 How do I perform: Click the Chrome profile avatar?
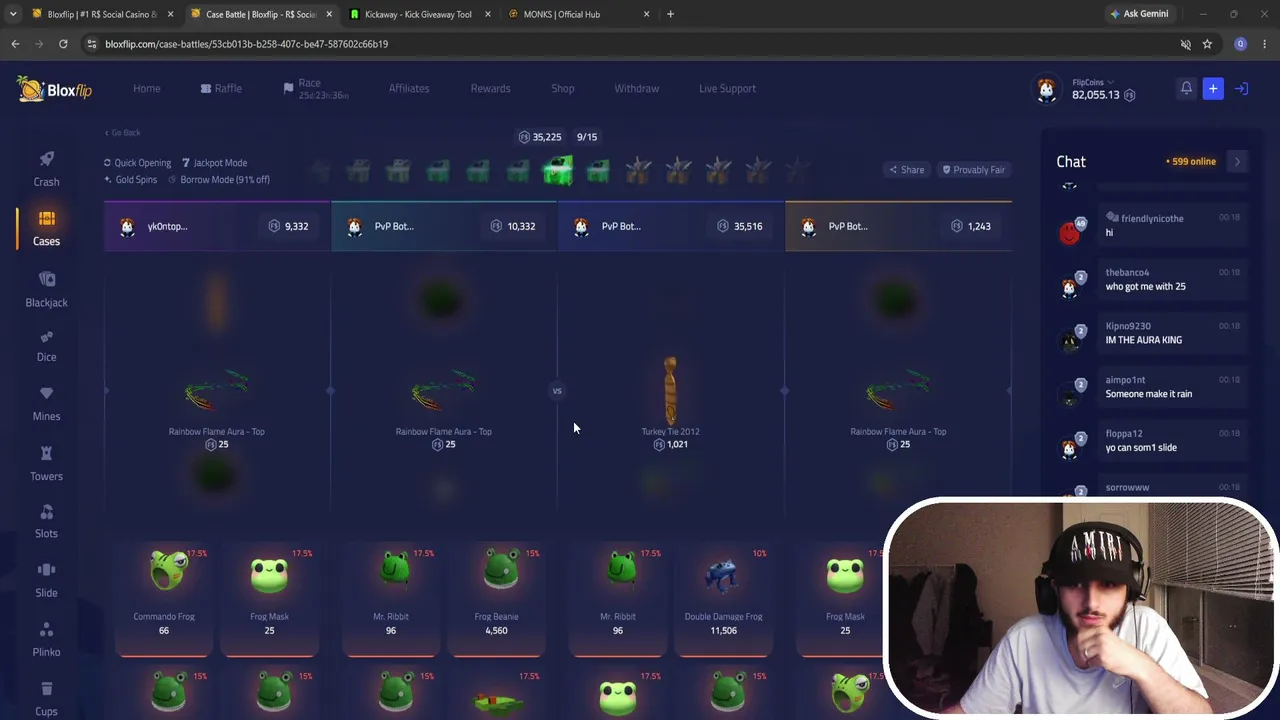tap(1241, 44)
